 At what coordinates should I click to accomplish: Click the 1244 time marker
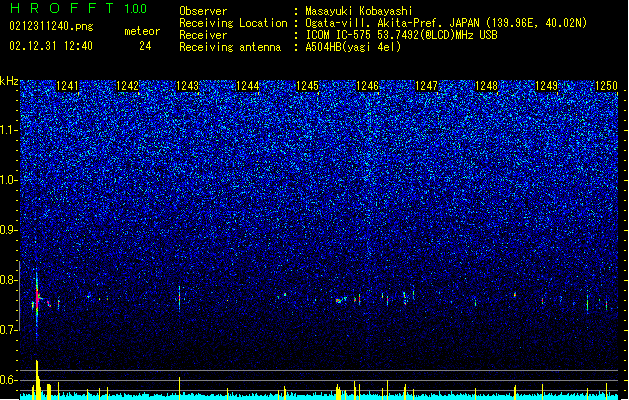248,86
